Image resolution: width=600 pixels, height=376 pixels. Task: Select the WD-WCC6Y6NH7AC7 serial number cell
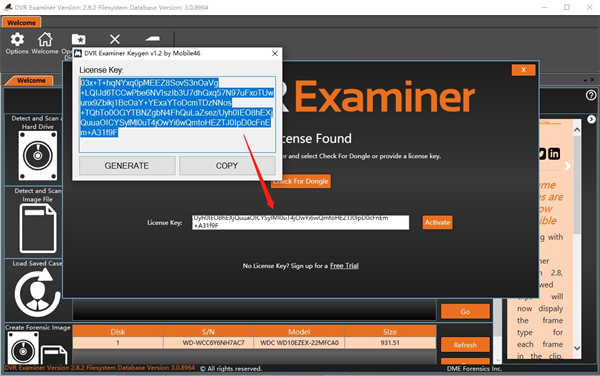coord(208,343)
